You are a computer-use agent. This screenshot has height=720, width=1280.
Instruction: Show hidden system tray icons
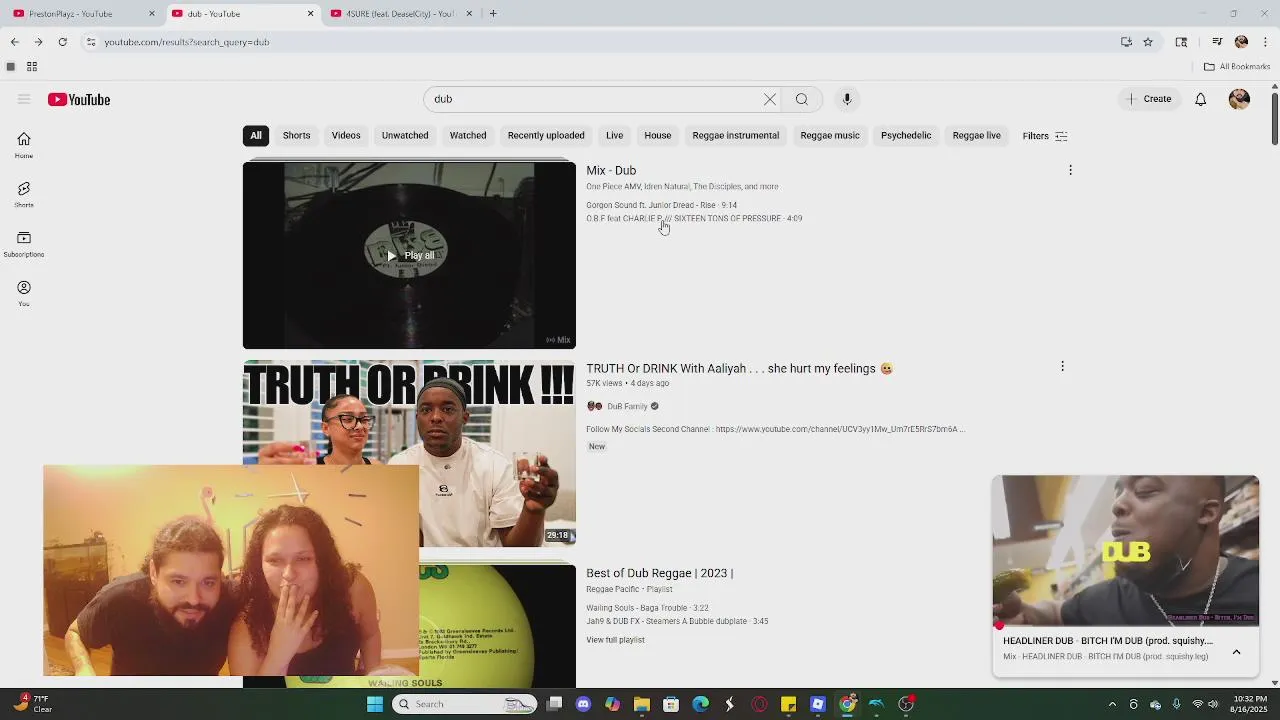[x=1111, y=704]
